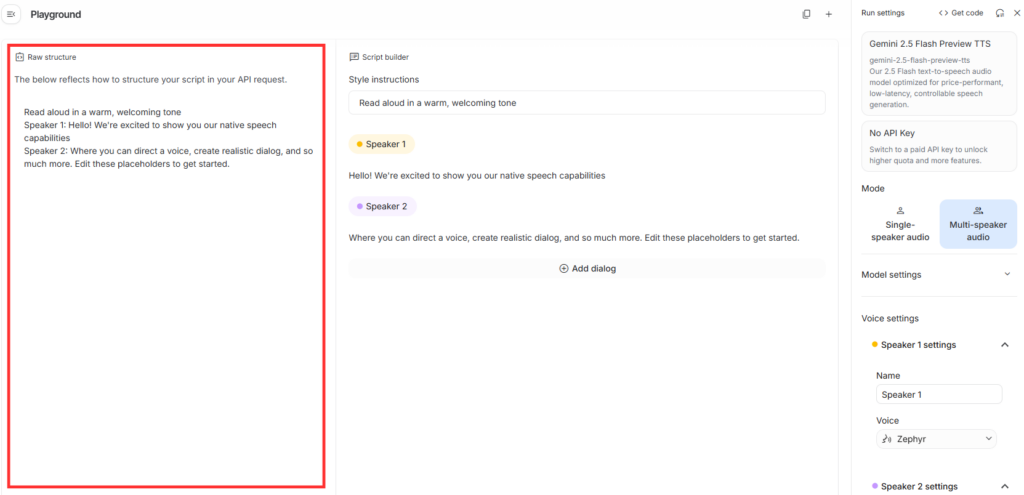Screen dimensions: 1024x495
Task: Select Single-speaker audio mode
Action: click(899, 224)
